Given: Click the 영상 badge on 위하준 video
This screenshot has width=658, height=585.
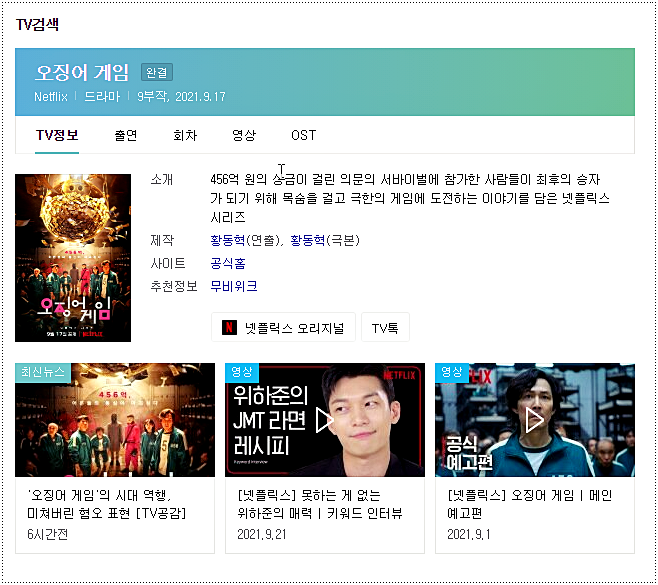Looking at the screenshot, I should (x=242, y=372).
